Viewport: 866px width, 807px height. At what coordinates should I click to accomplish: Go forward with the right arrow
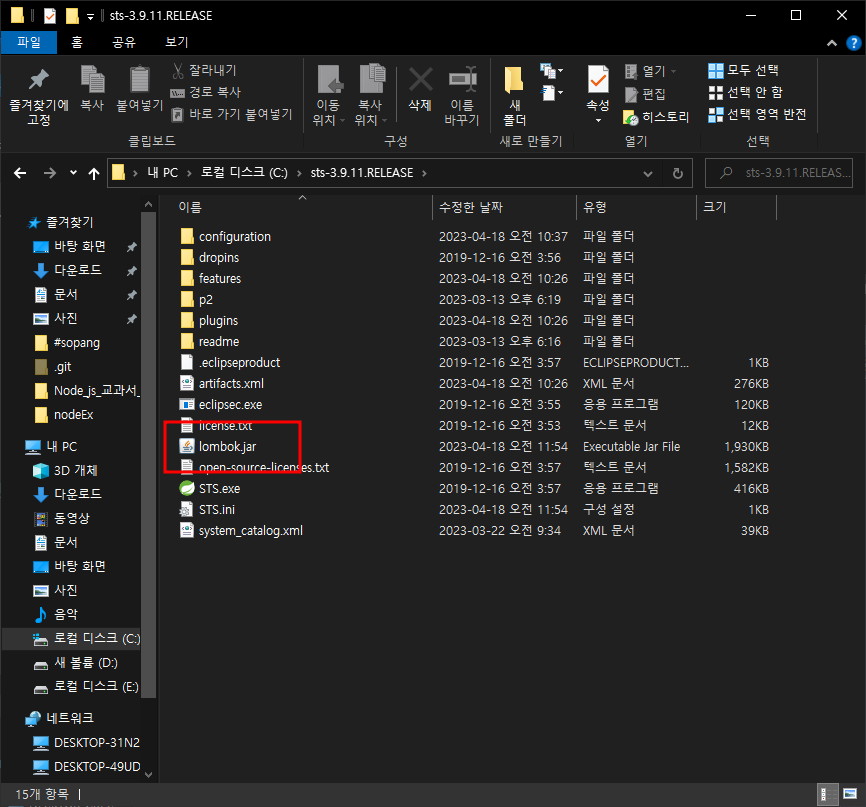[x=50, y=173]
